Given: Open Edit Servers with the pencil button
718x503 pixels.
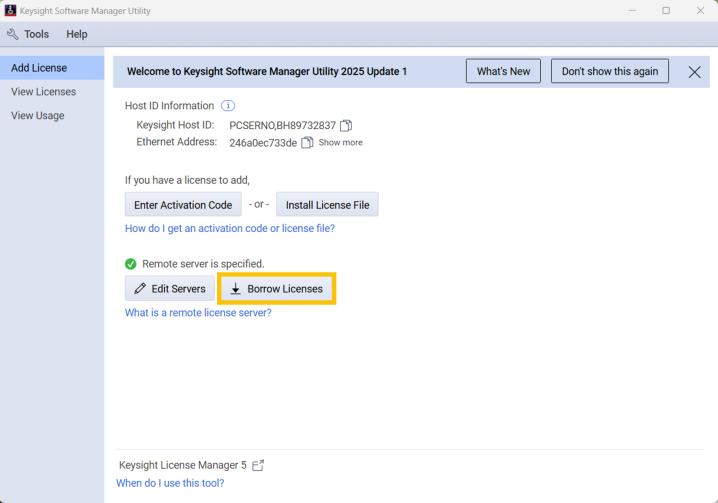Looking at the screenshot, I should (170, 289).
